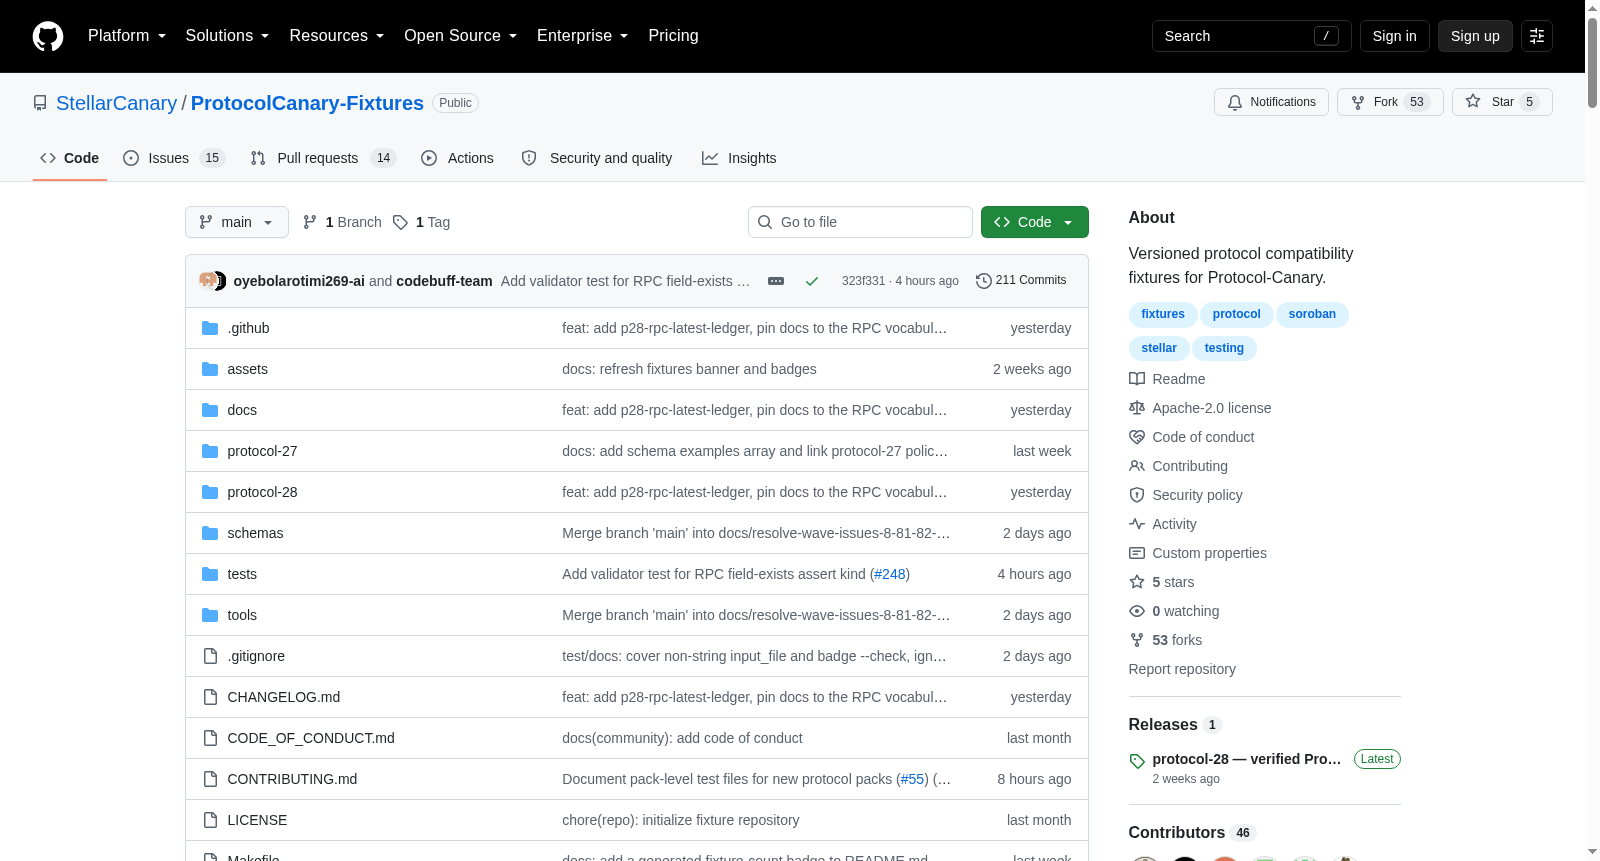1600x861 pixels.
Task: Open the Resources dropdown
Action: 336,36
